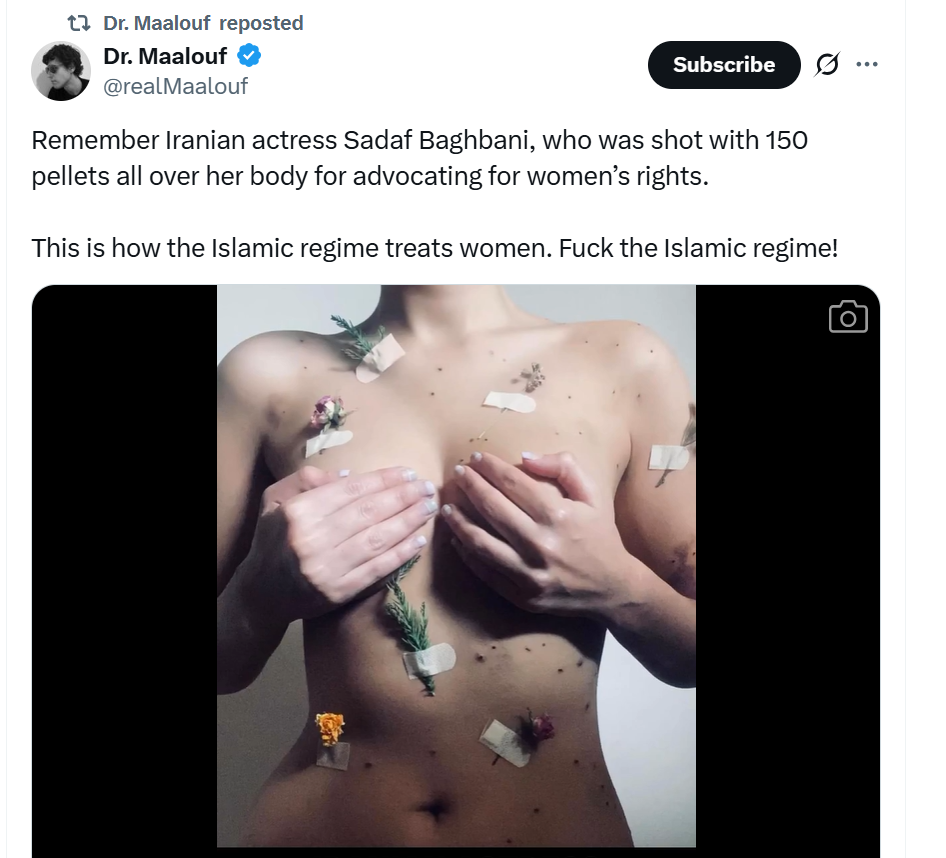This screenshot has width=946, height=858.
Task: Click the number "150" in the tweet text
Action: 787,140
